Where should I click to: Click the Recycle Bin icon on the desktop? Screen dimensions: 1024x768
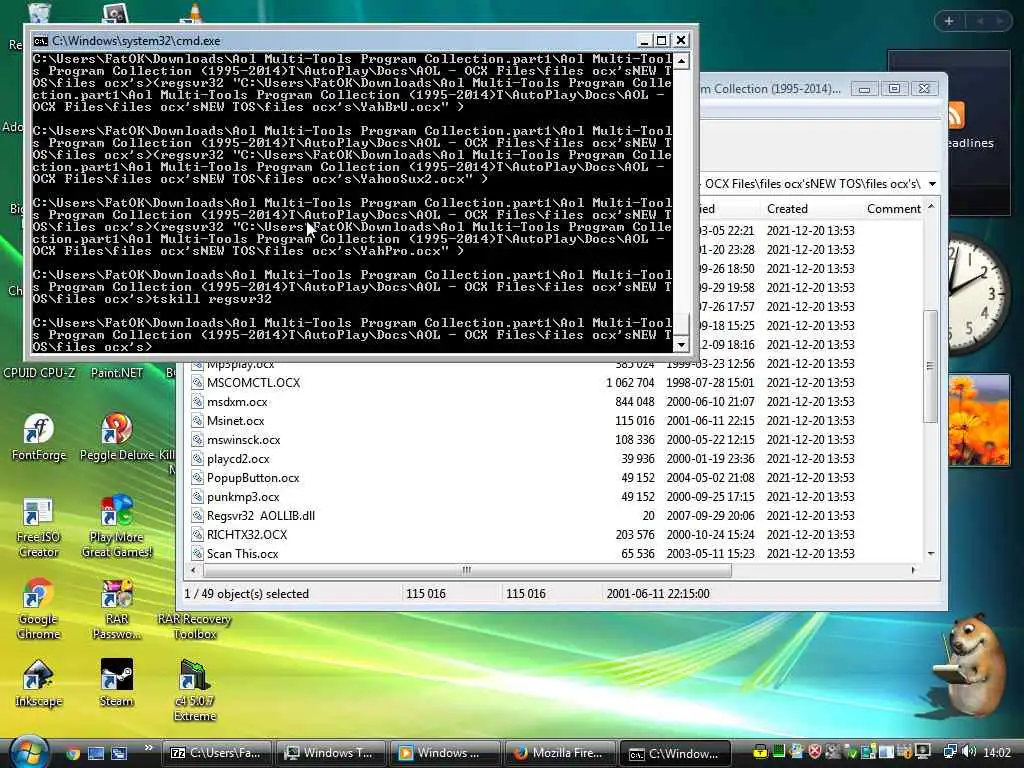coord(39,12)
